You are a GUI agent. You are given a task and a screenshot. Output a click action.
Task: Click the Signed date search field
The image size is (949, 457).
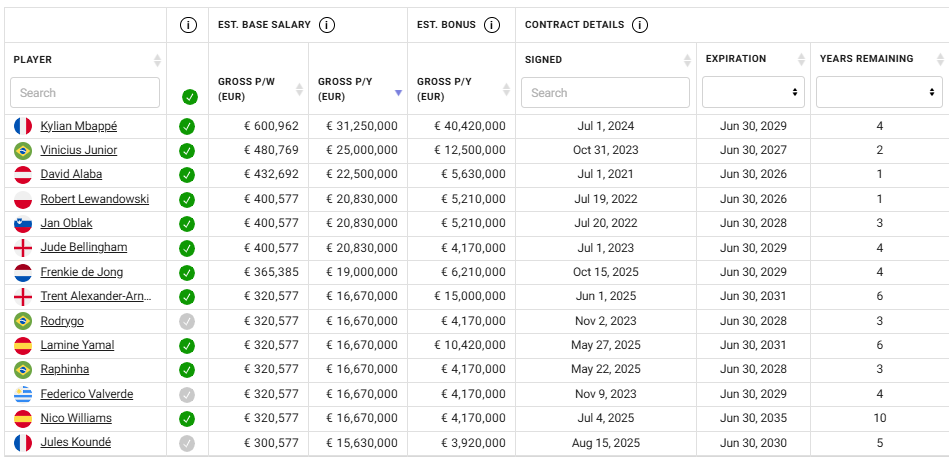(605, 93)
